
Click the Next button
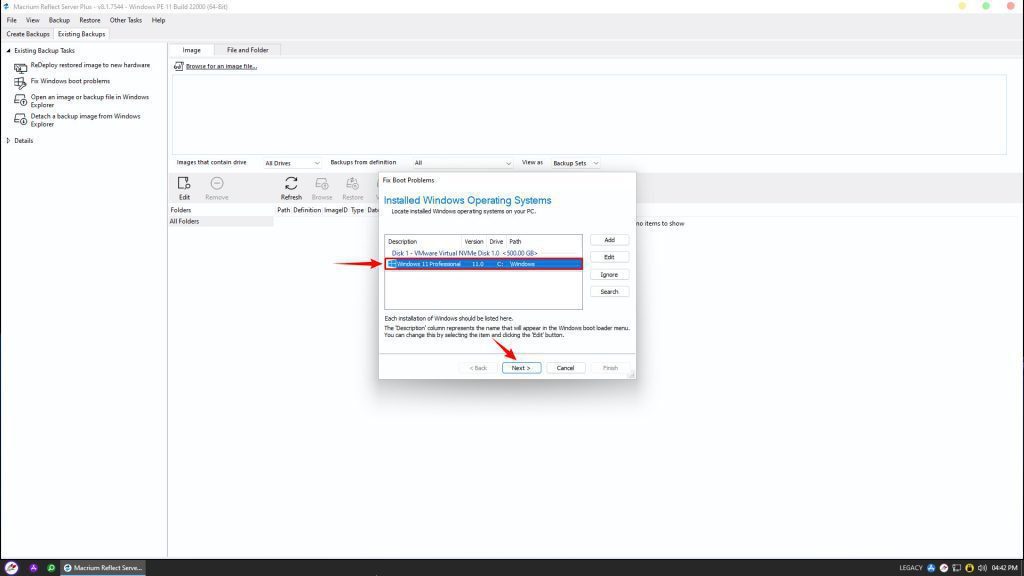(x=521, y=368)
